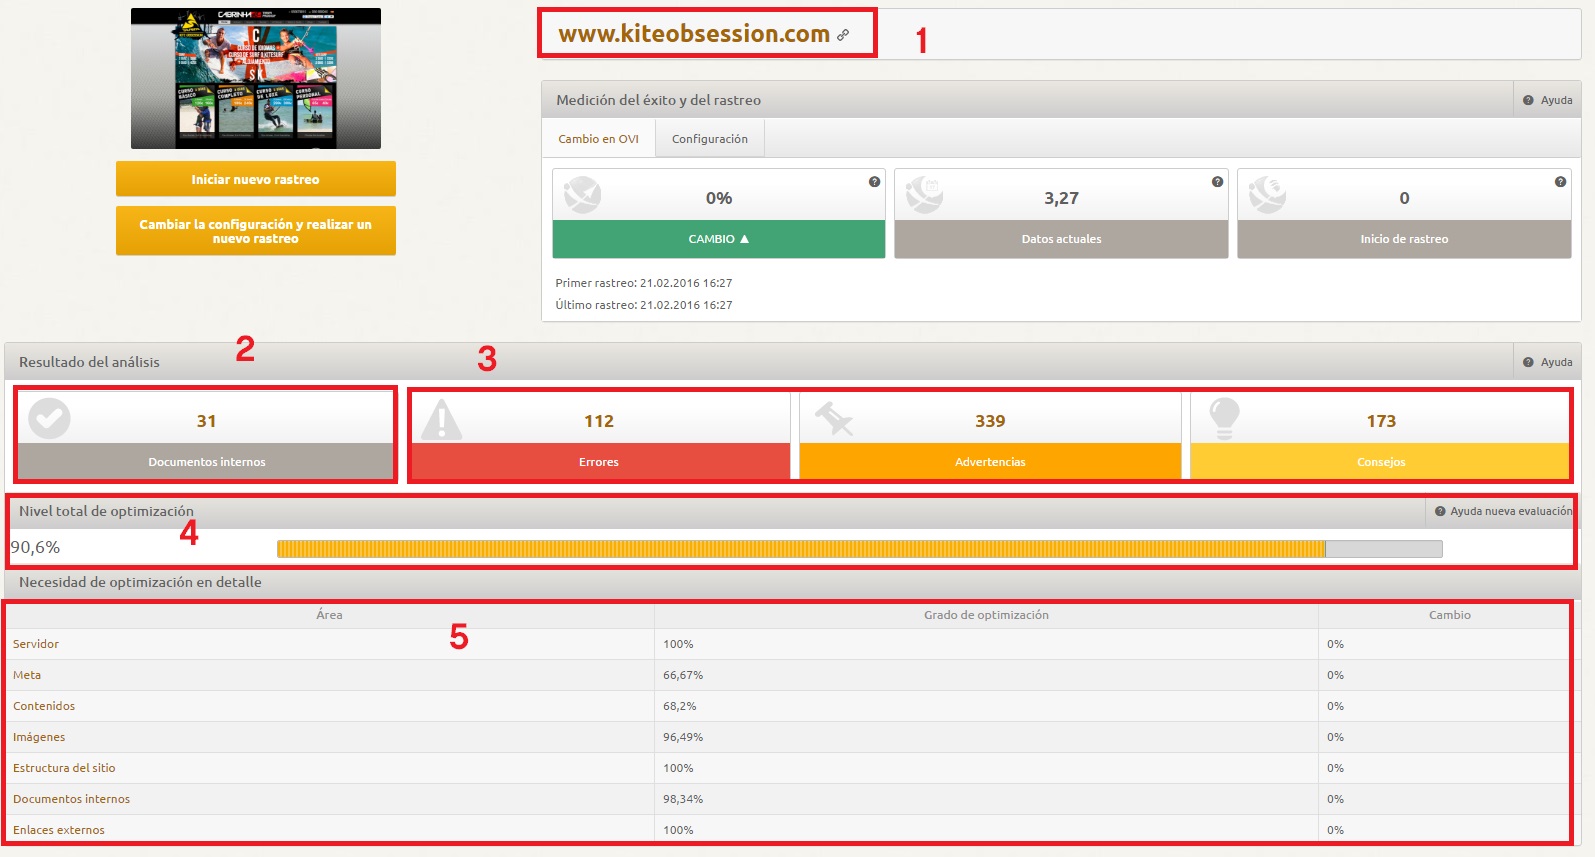Open the Estructura del sitio link
Viewport: 1595px width, 857px height.
64,768
